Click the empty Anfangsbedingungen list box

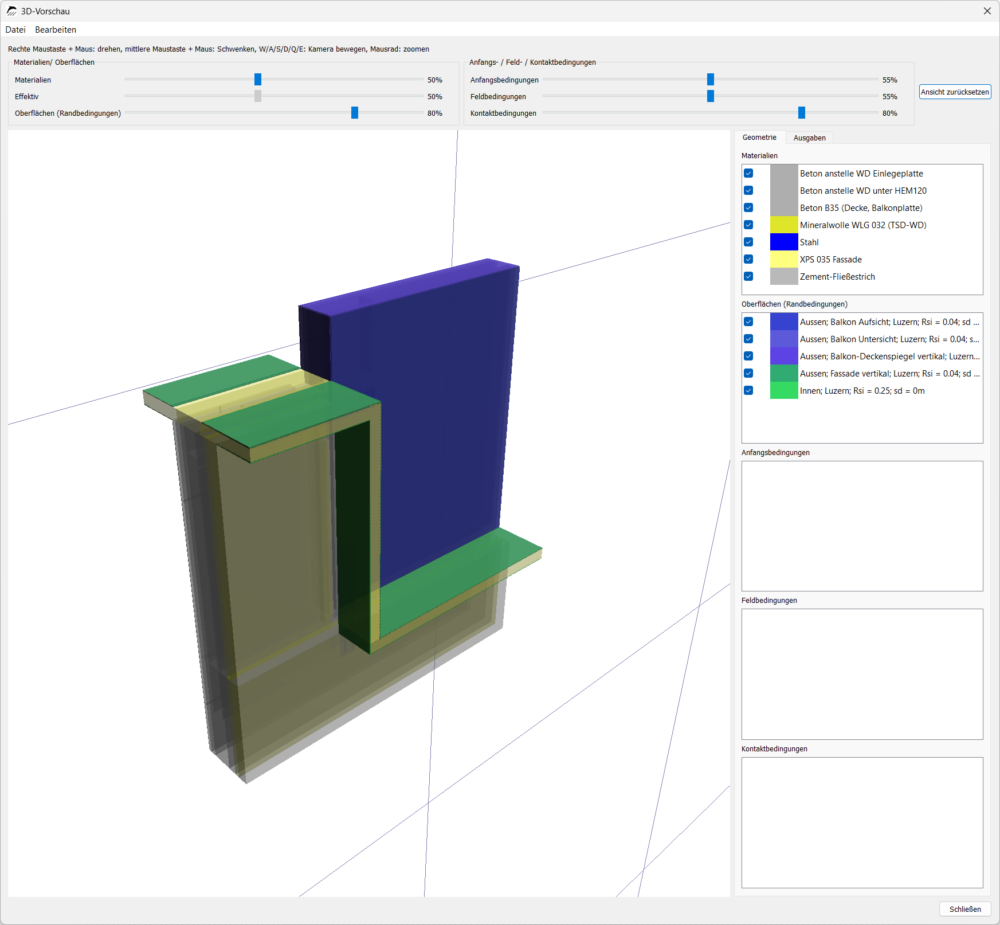(862, 526)
